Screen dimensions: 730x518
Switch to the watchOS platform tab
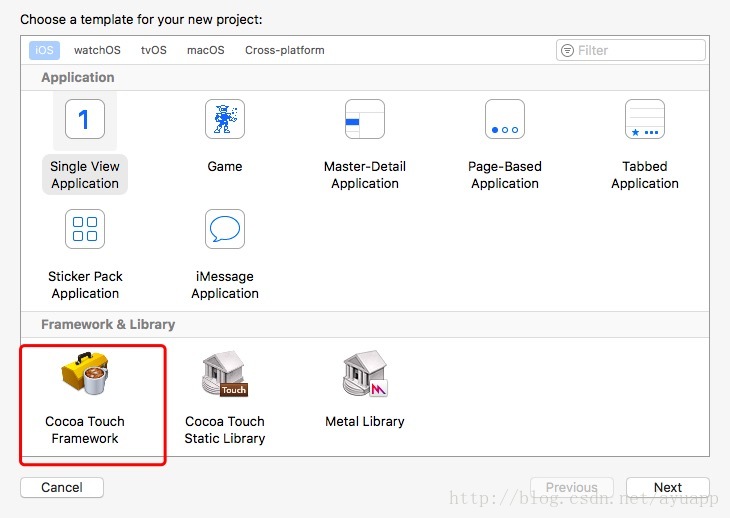[x=97, y=50]
